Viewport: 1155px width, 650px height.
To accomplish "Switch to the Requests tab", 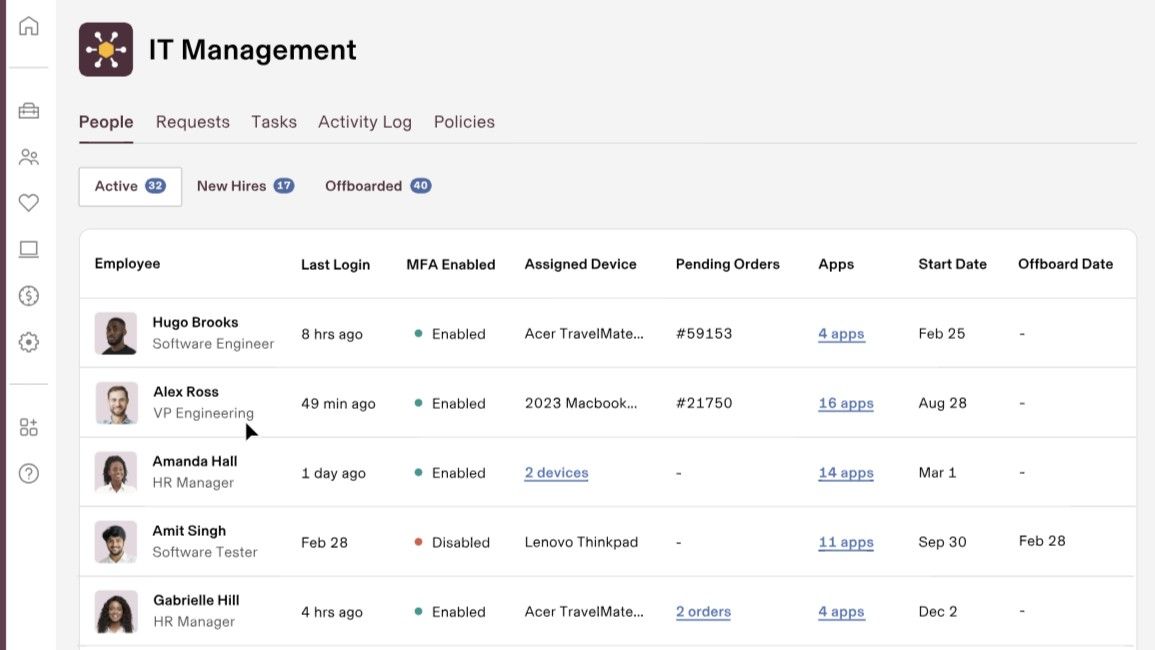I will click(192, 122).
